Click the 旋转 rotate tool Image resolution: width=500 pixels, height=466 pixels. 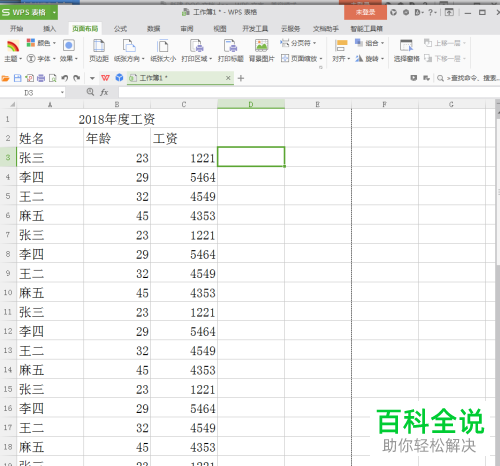point(369,59)
